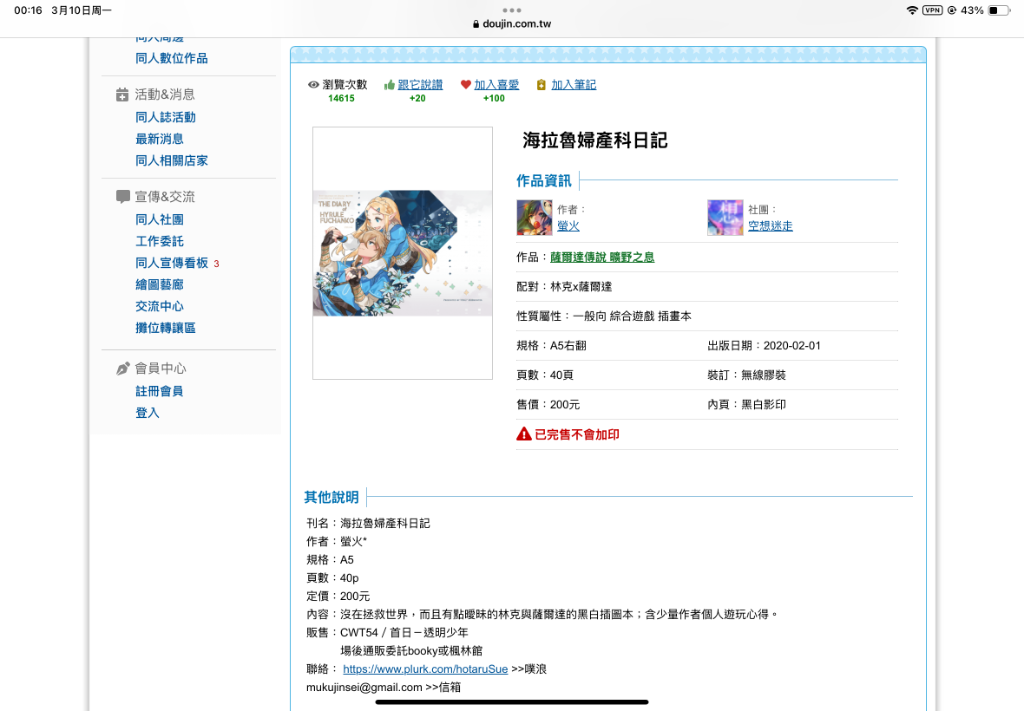Screen dimensions: 1024x711
Task: Tap the 00:16 clock in status bar
Action: [x=28, y=10]
